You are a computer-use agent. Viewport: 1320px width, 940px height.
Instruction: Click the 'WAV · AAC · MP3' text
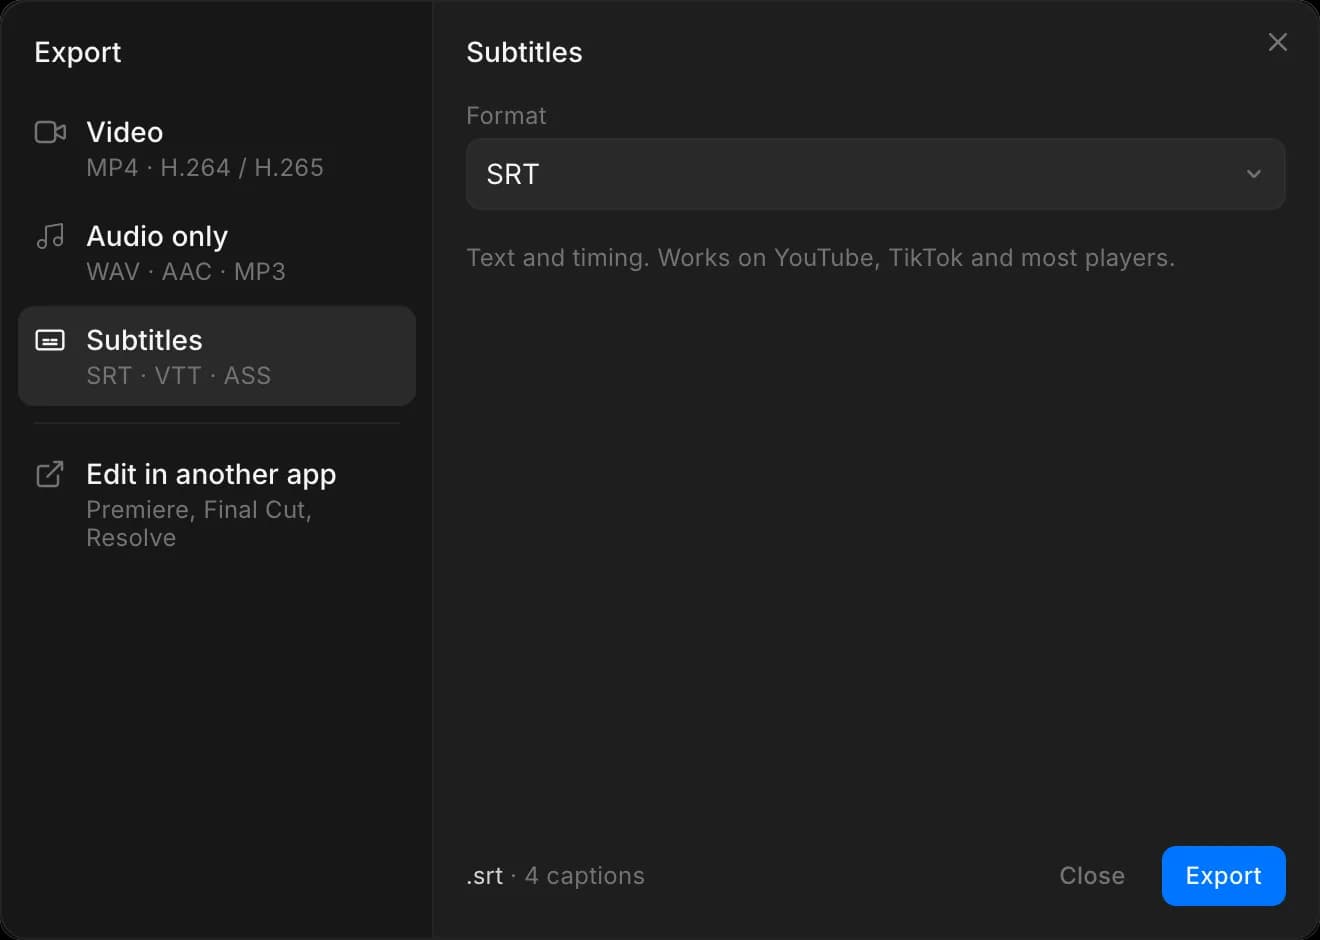(186, 272)
